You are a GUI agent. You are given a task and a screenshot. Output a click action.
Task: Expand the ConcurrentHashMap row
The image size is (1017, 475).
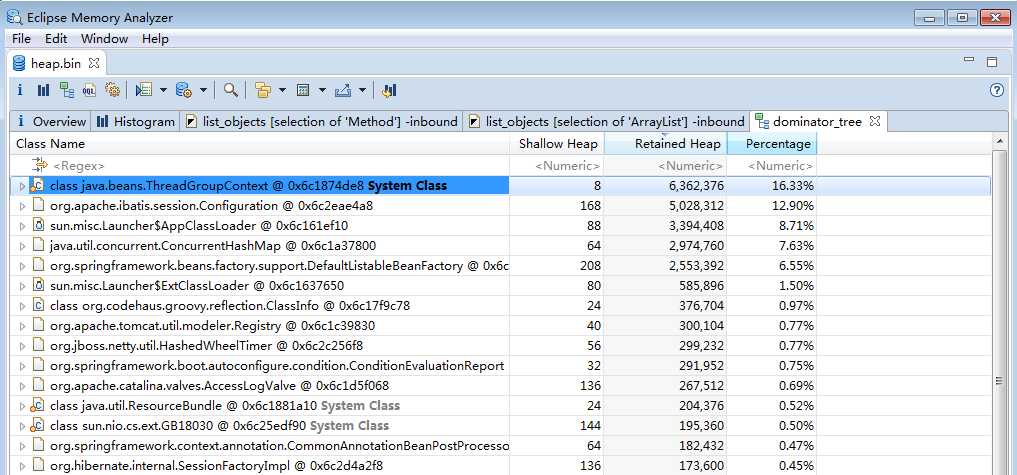(x=21, y=247)
